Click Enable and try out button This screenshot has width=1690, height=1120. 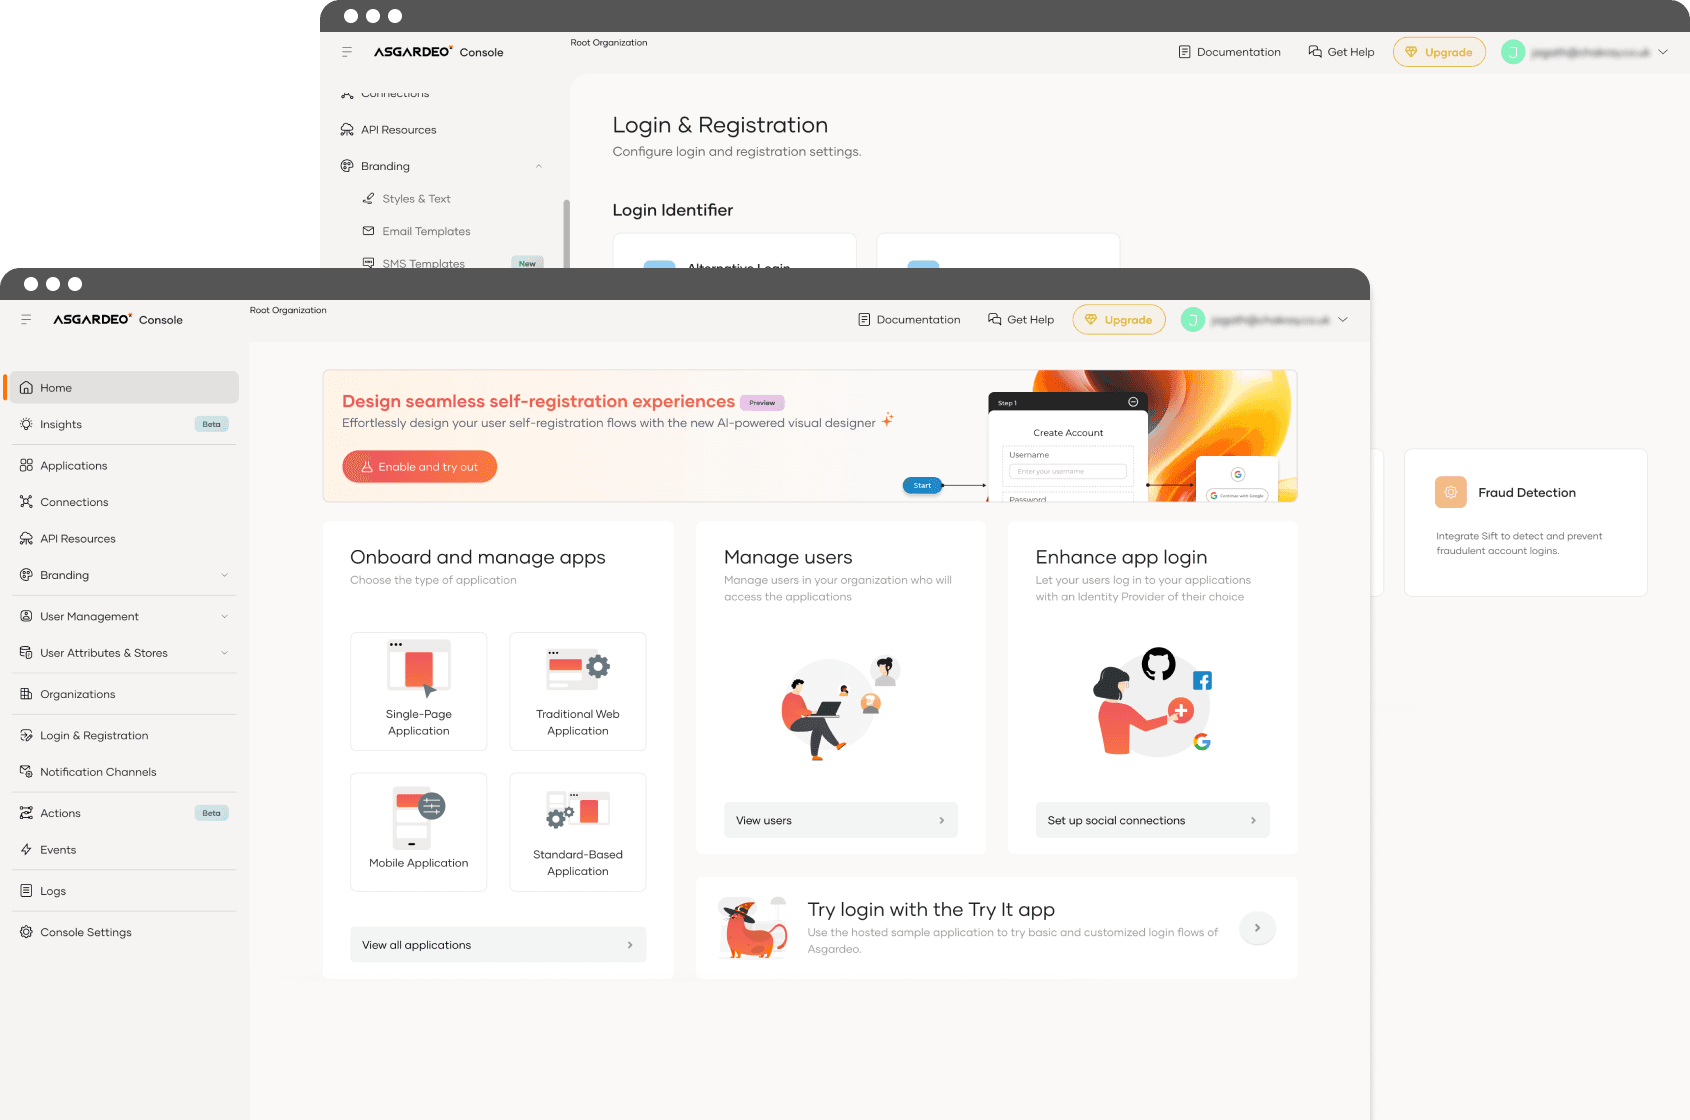419,467
